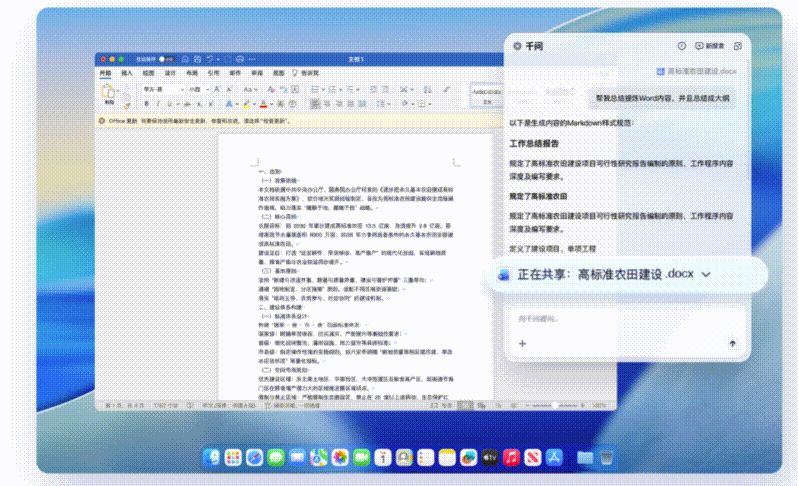The image size is (798, 486).
Task: Click the Paste clipboard icon
Action: click(109, 94)
